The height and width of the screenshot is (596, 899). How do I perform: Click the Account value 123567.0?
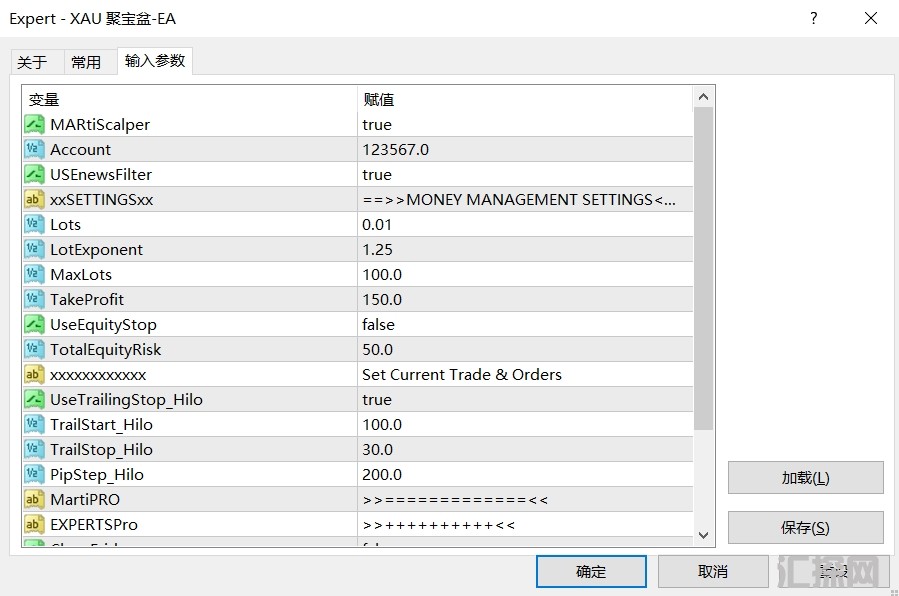396,150
